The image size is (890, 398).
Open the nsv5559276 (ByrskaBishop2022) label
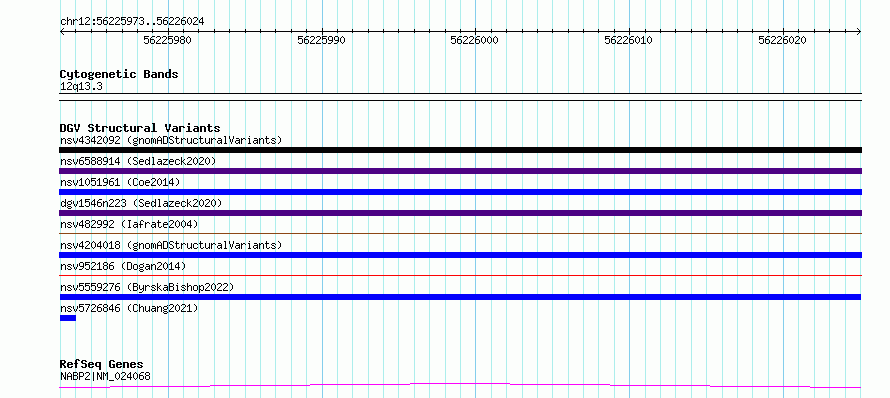147,287
